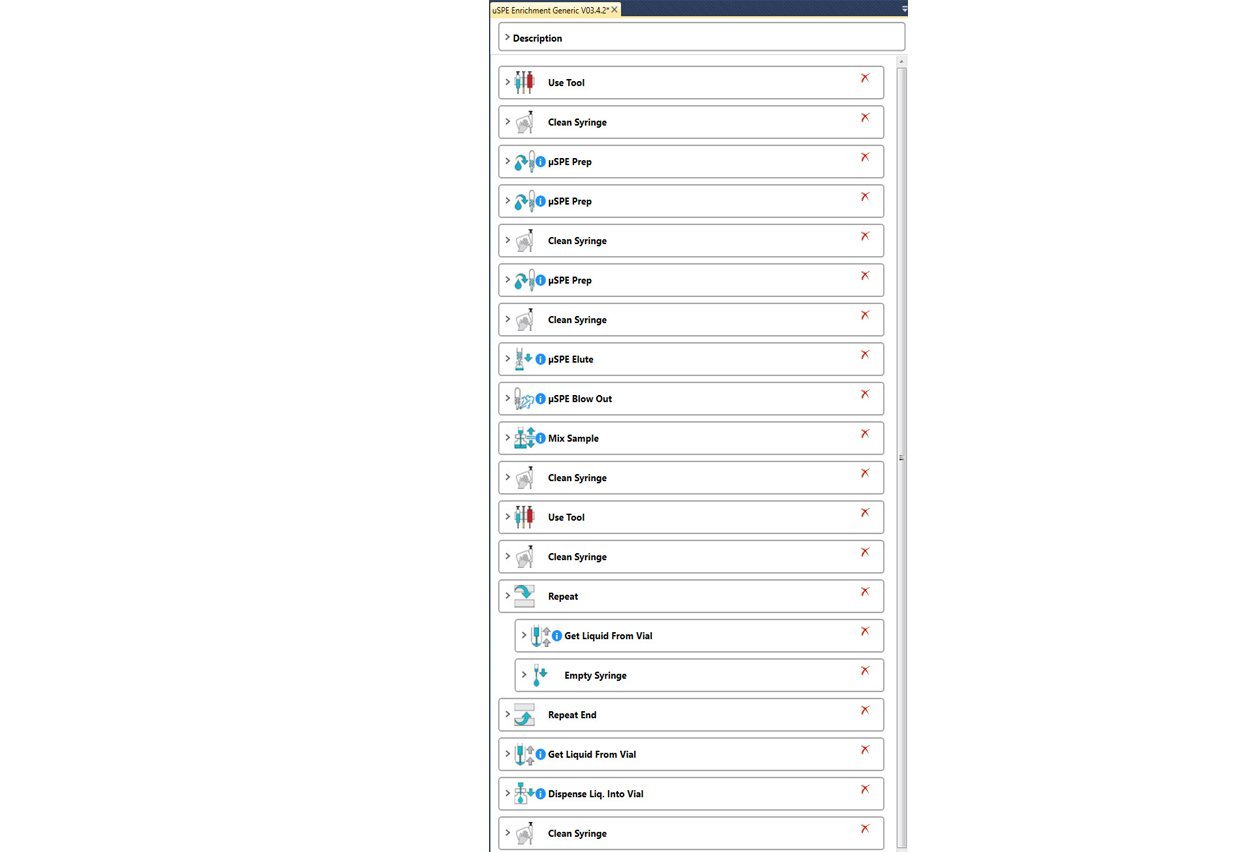1245x852 pixels.
Task: Click the Repeat loop step icon
Action: coord(524,596)
